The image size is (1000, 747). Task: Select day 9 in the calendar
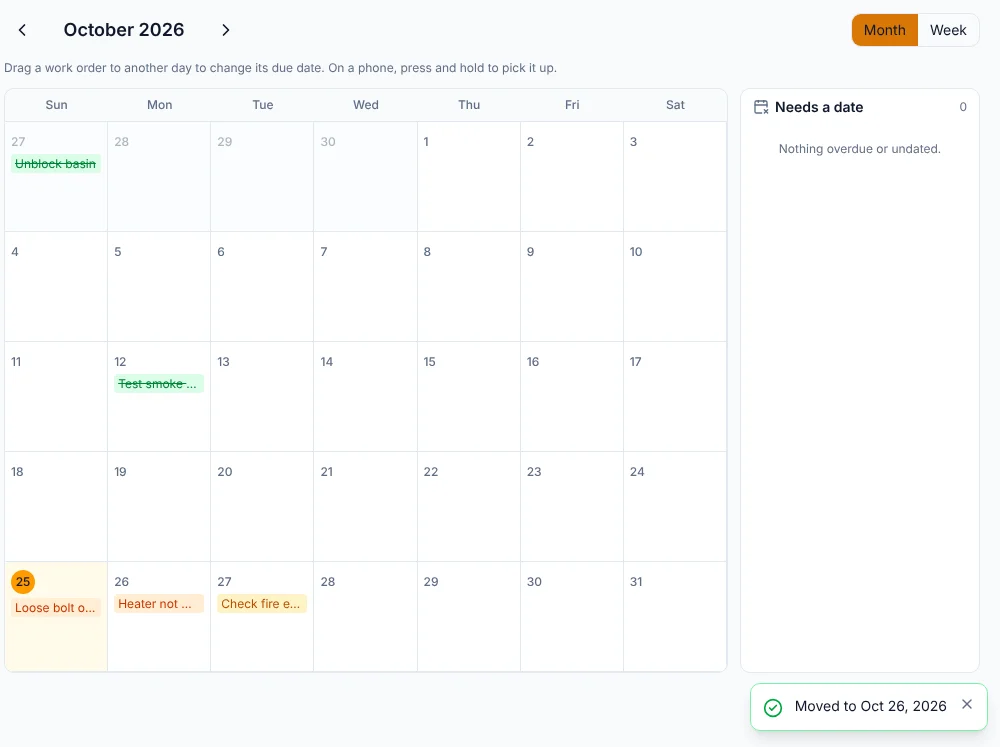(572, 286)
